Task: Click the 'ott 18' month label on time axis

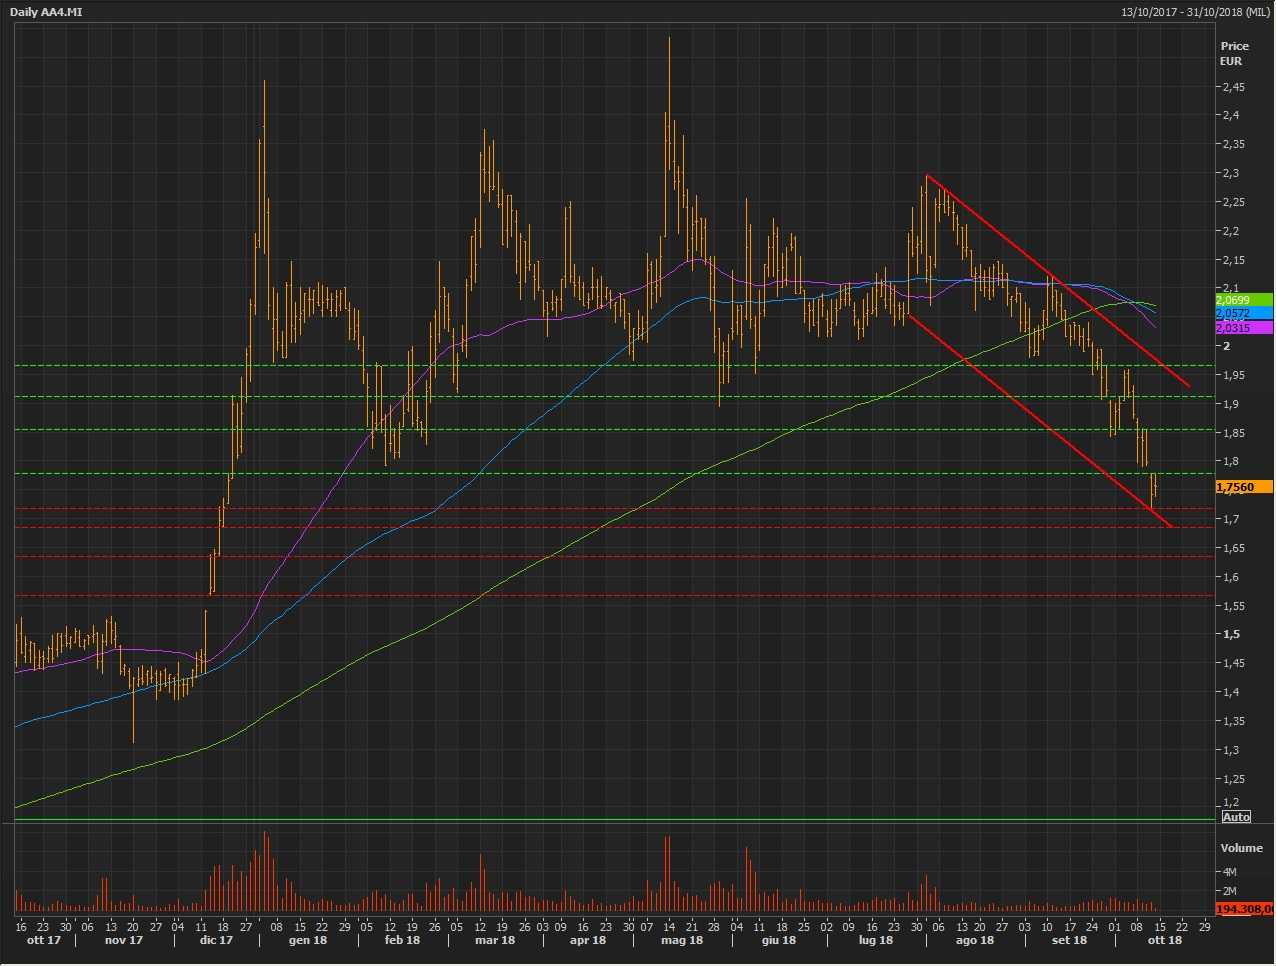Action: click(1164, 940)
